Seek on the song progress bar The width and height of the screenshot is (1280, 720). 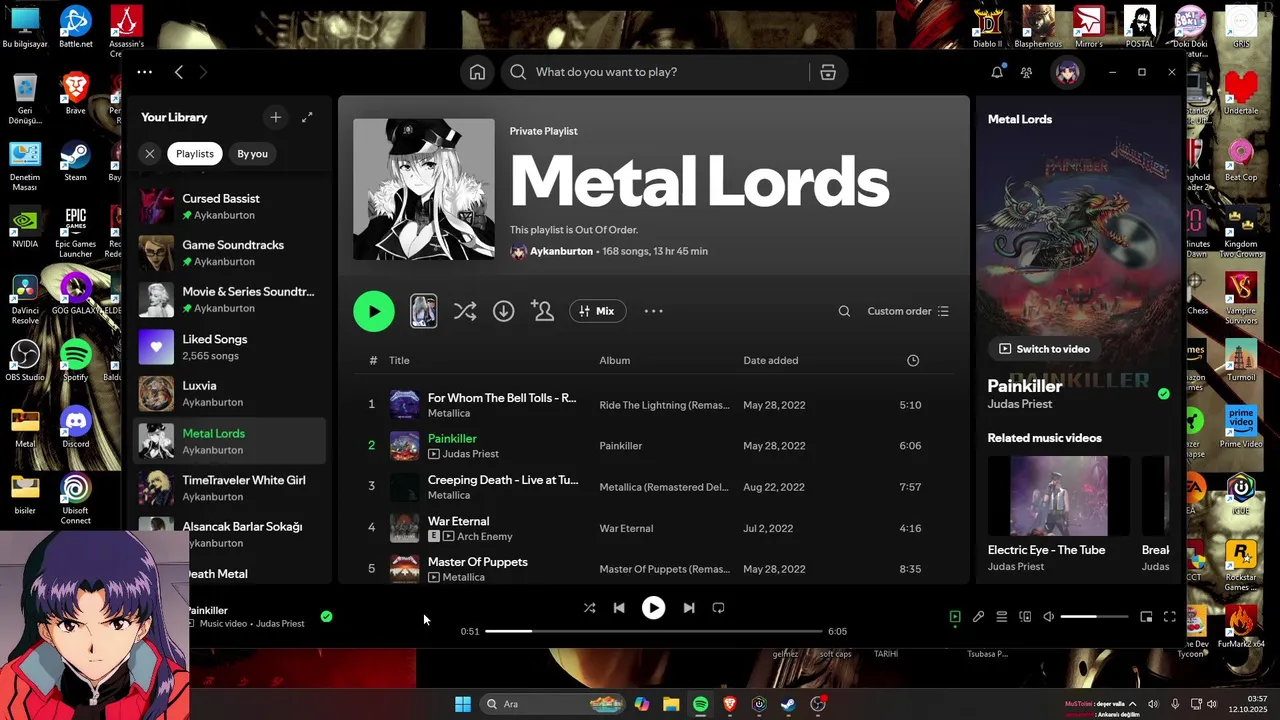tap(654, 631)
